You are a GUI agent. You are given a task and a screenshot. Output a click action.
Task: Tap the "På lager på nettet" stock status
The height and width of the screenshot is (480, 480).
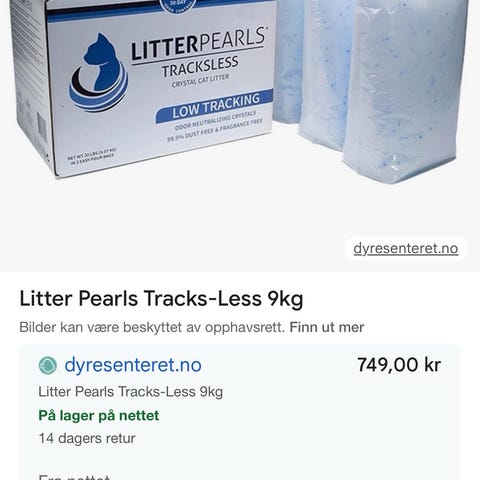pyautogui.click(x=99, y=416)
